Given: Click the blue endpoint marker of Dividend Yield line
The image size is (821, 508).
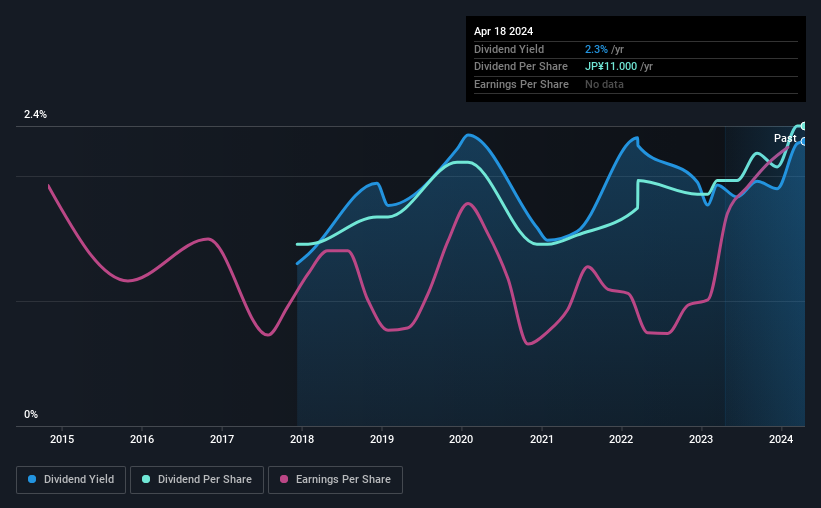Looking at the screenshot, I should coord(804,142).
